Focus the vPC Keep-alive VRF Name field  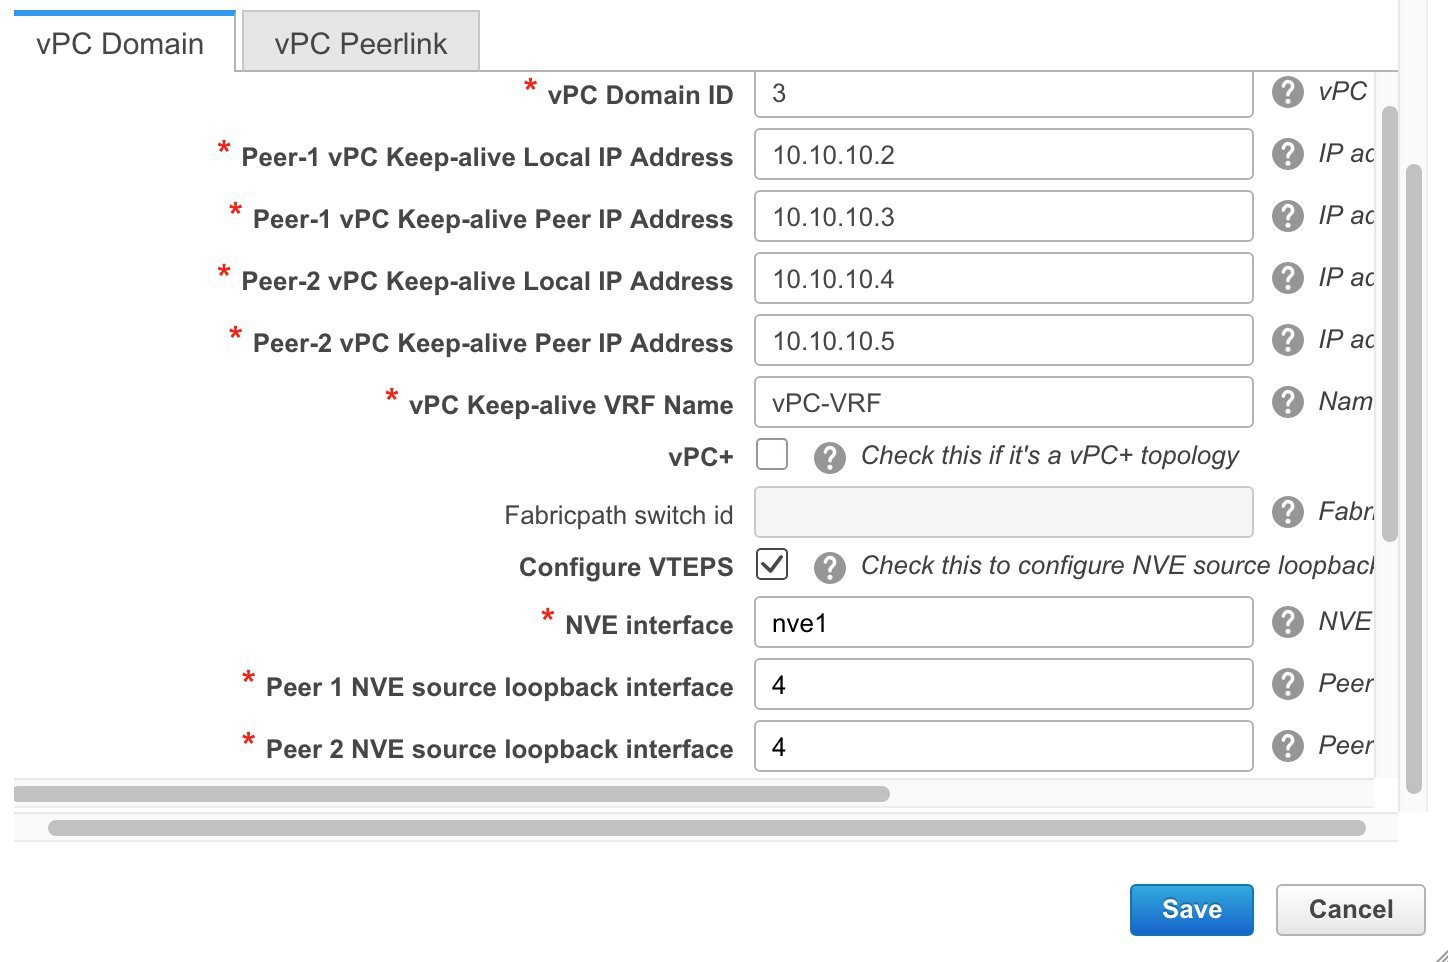[x=1003, y=402]
